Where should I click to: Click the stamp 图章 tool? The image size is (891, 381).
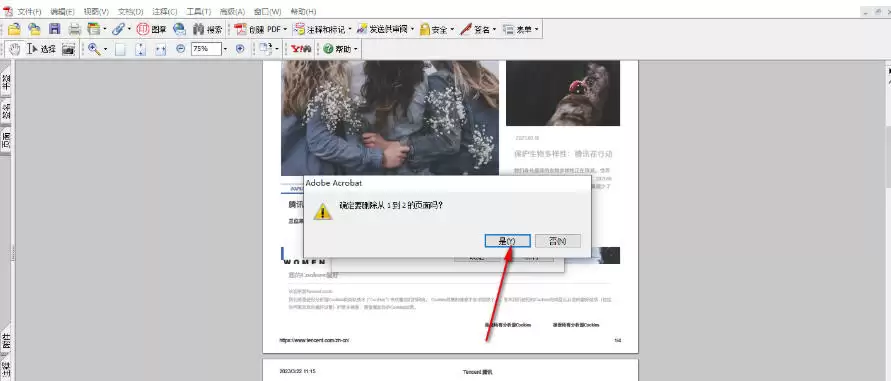151,29
